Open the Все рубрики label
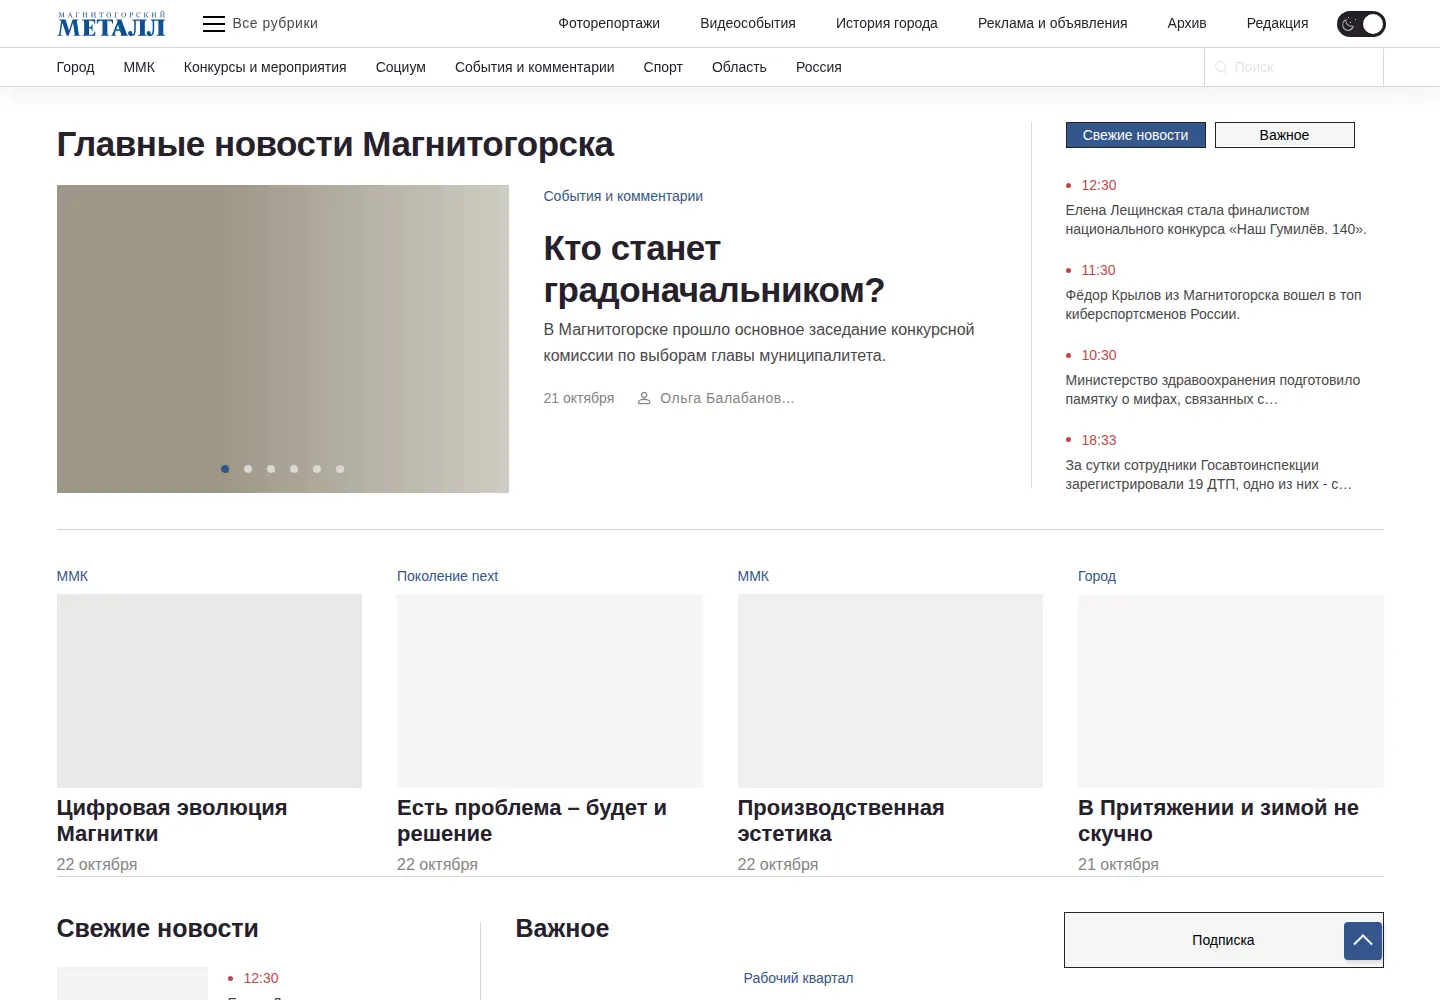 275,23
